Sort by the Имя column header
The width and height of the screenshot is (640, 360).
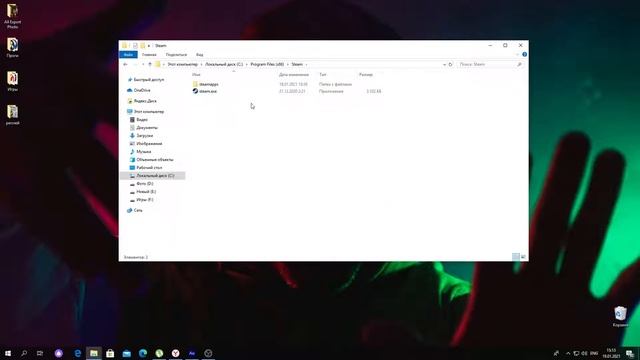click(x=196, y=75)
